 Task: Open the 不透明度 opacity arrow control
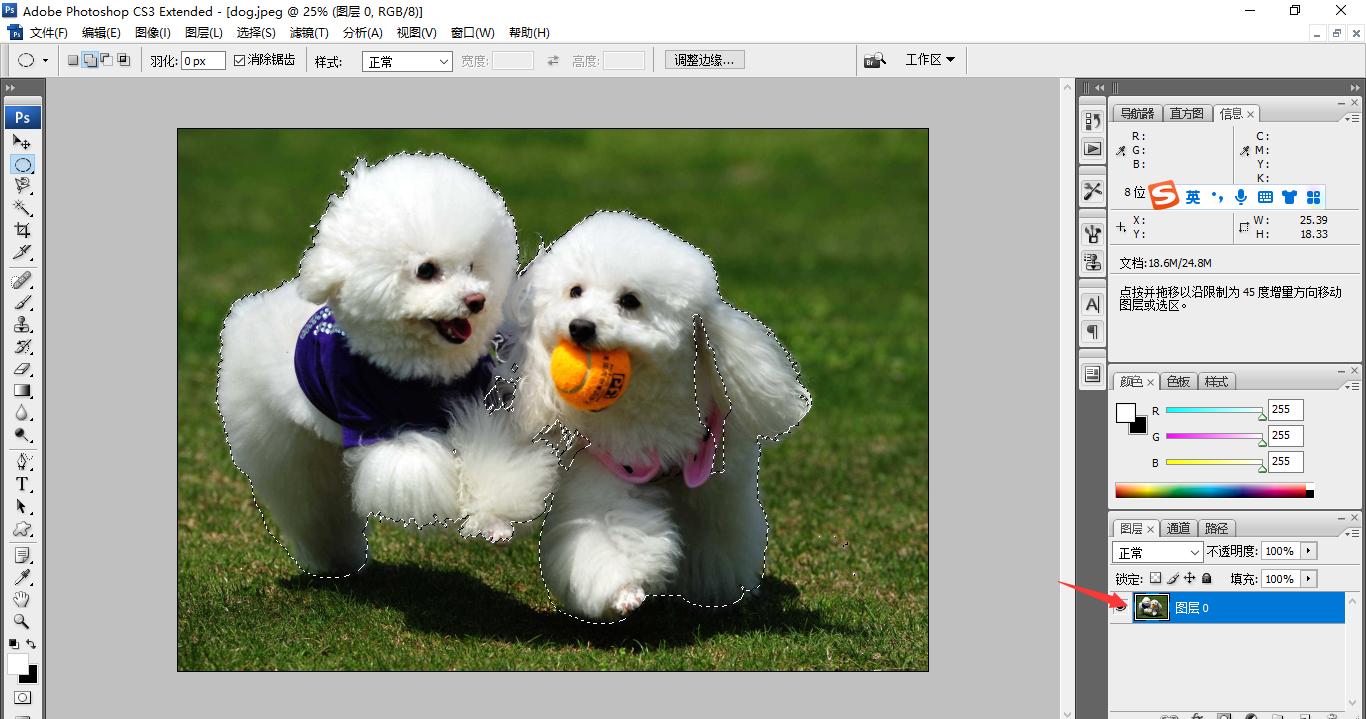(1310, 551)
